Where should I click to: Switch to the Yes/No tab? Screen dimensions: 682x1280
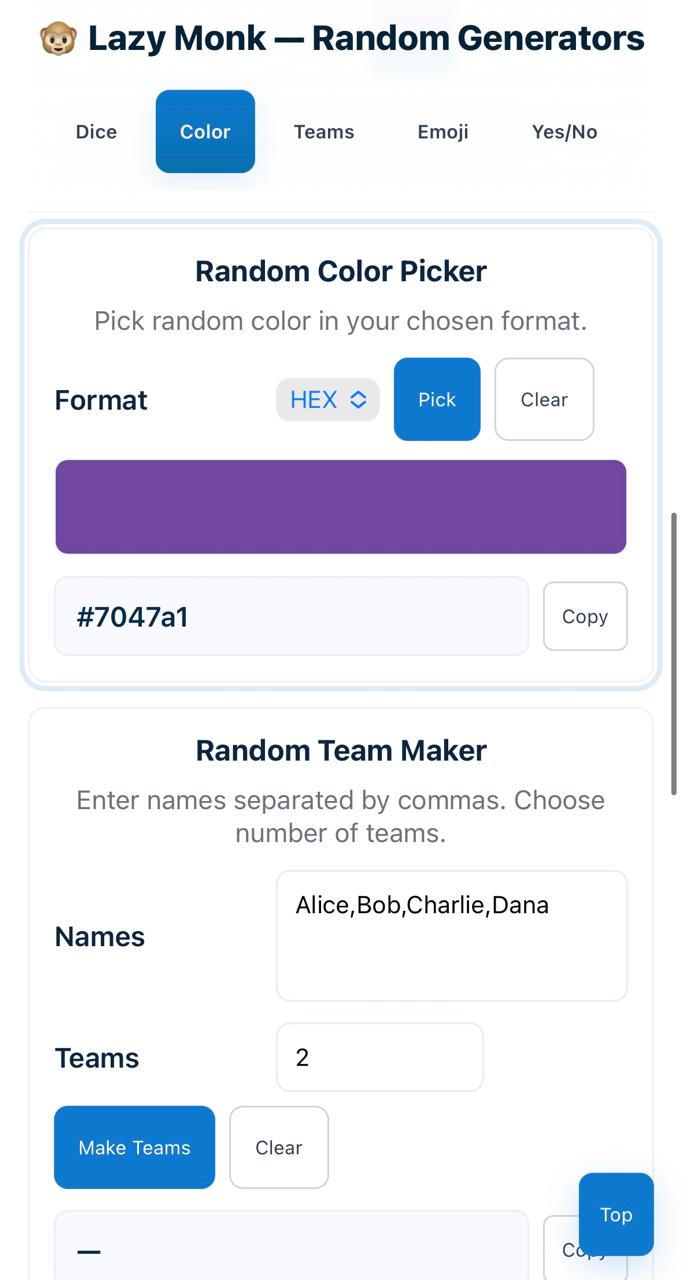pos(564,132)
